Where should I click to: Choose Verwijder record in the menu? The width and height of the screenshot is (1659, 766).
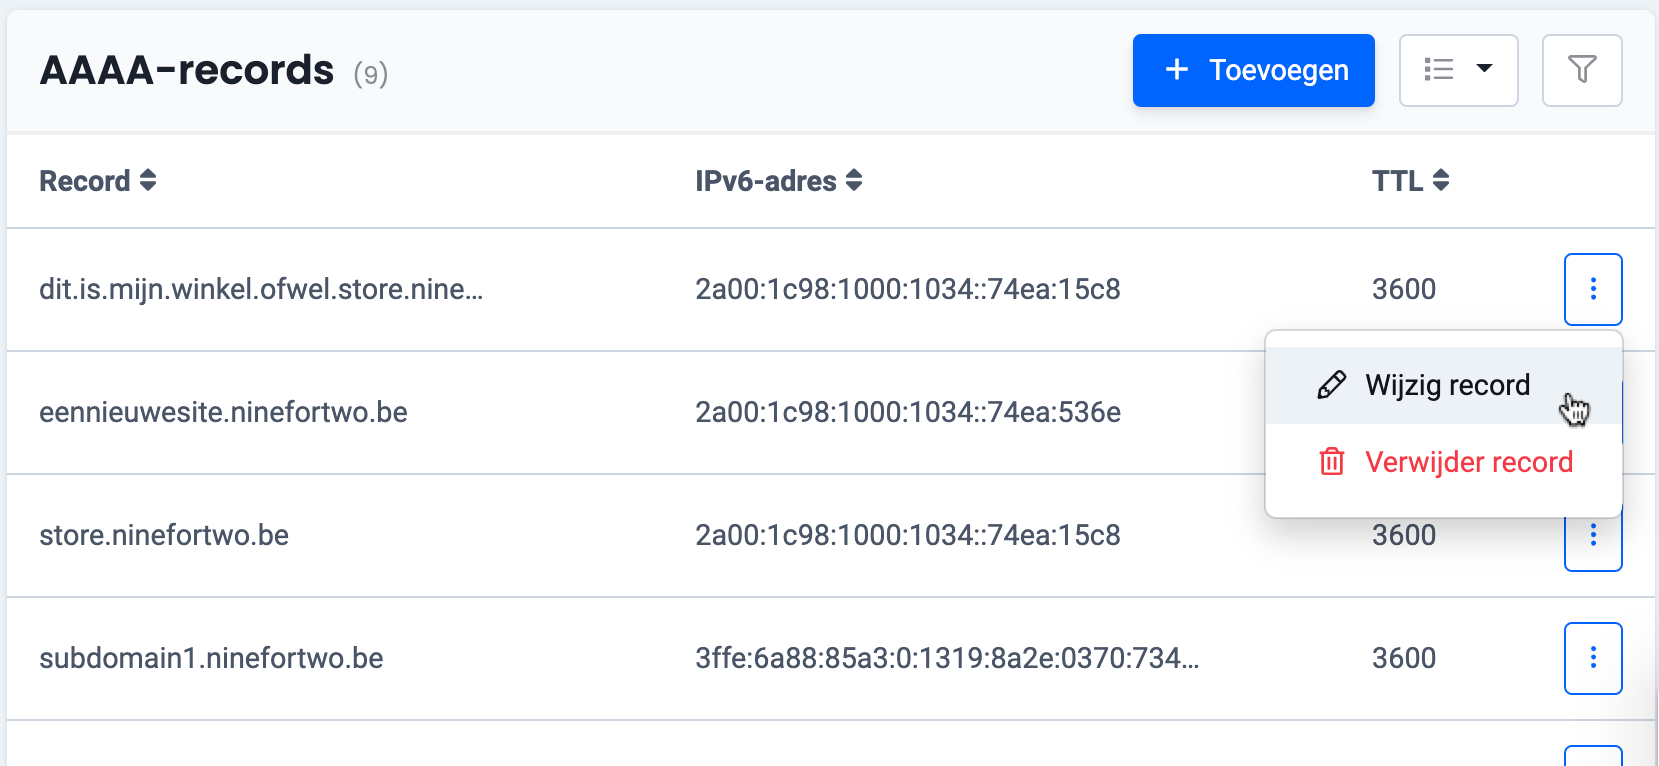[1468, 462]
